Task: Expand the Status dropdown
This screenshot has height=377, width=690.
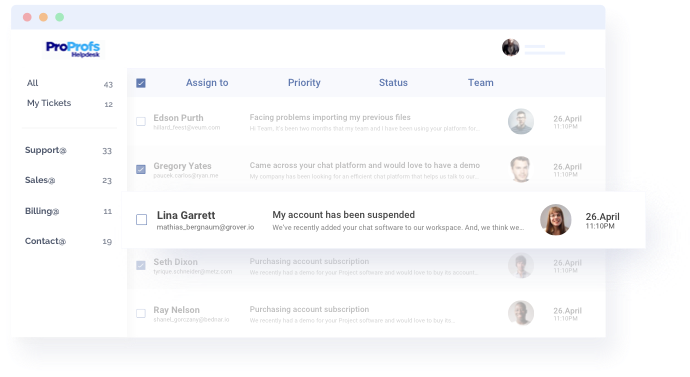Action: (393, 83)
